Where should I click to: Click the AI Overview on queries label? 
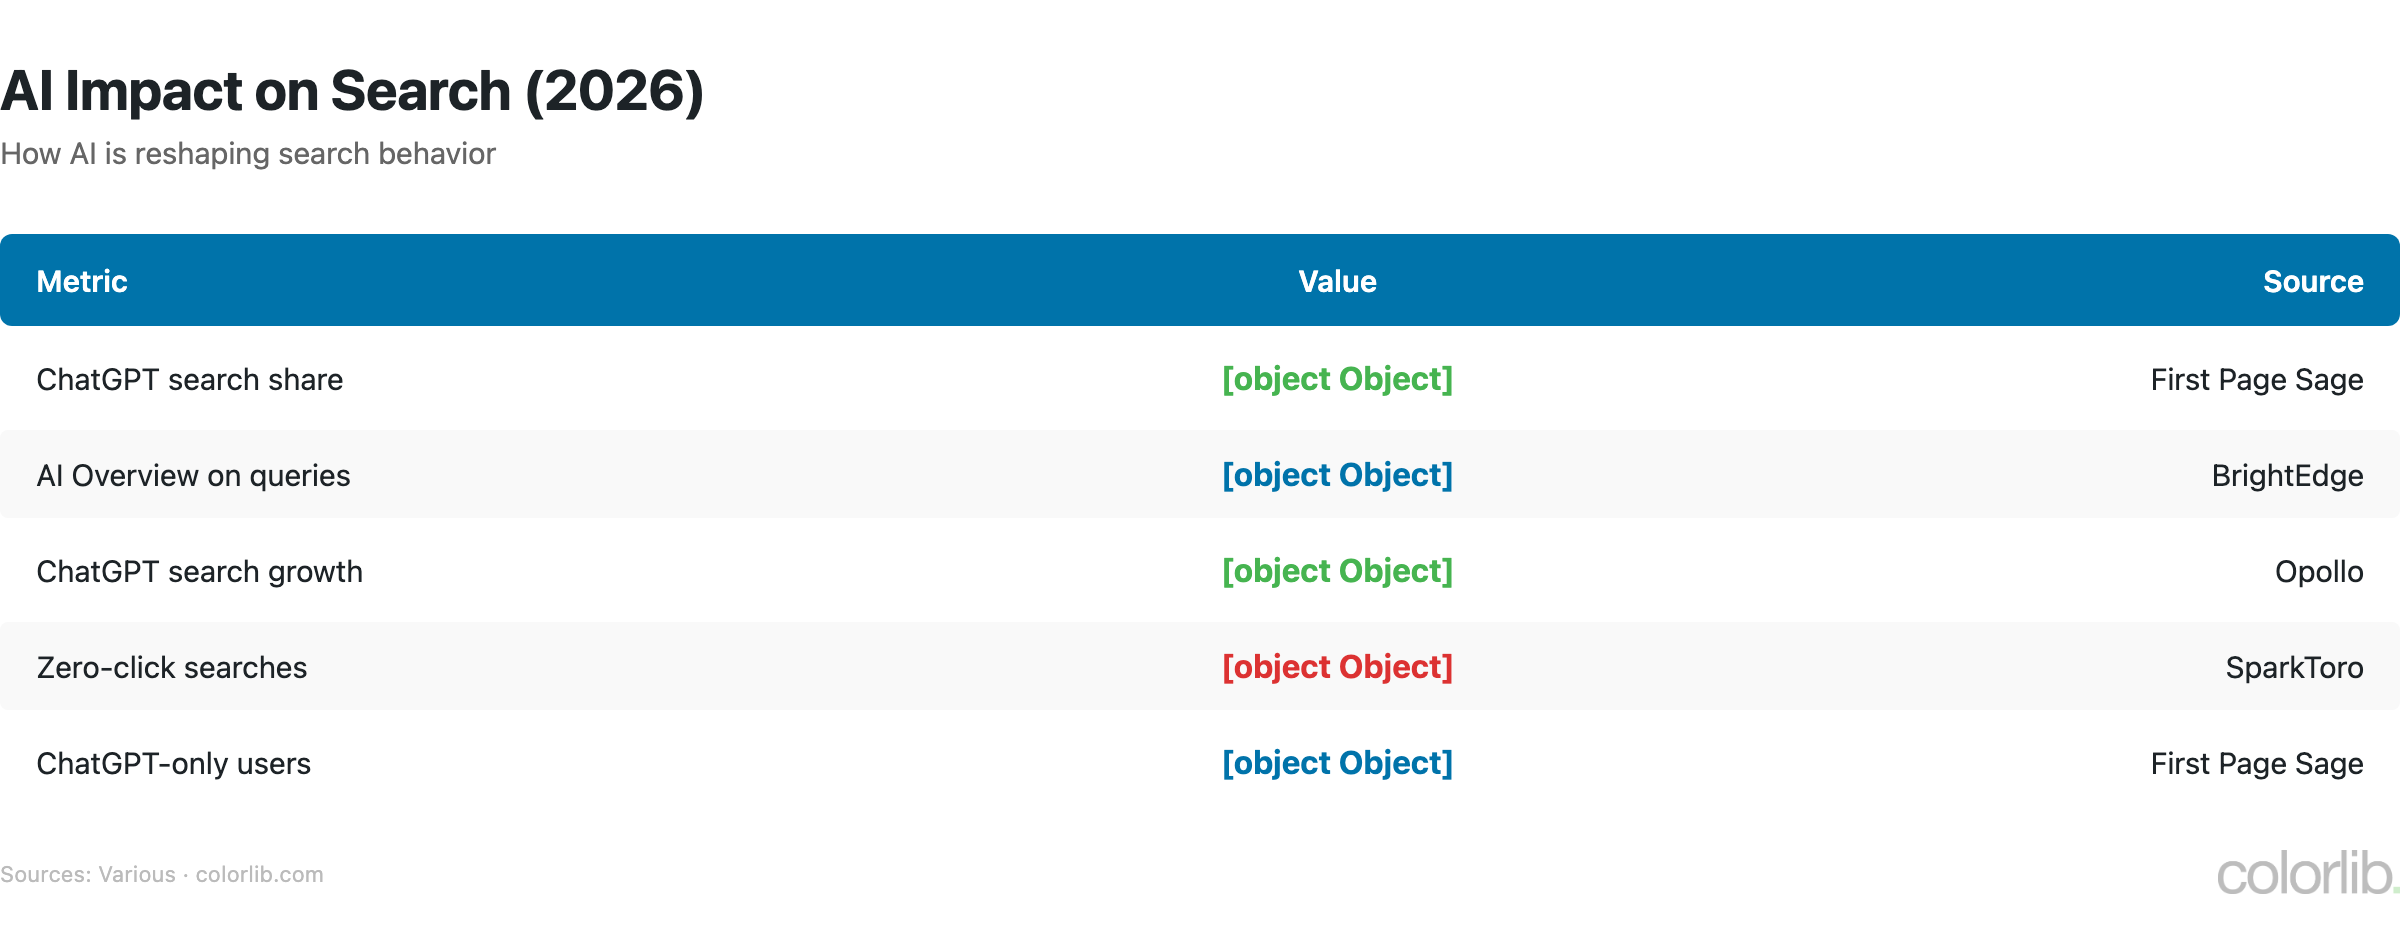pos(193,476)
